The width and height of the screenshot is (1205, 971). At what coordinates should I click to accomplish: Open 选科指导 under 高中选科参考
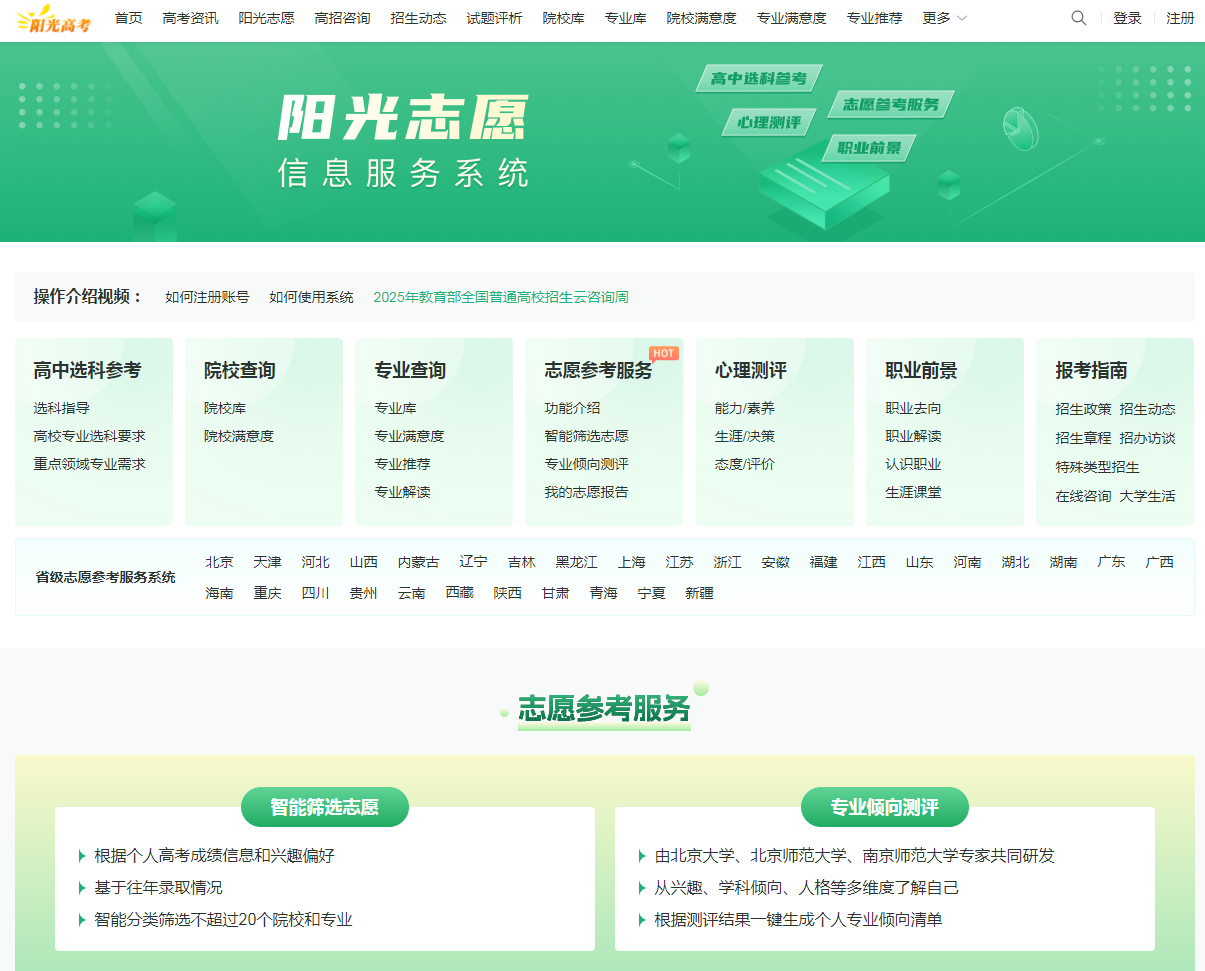(61, 408)
